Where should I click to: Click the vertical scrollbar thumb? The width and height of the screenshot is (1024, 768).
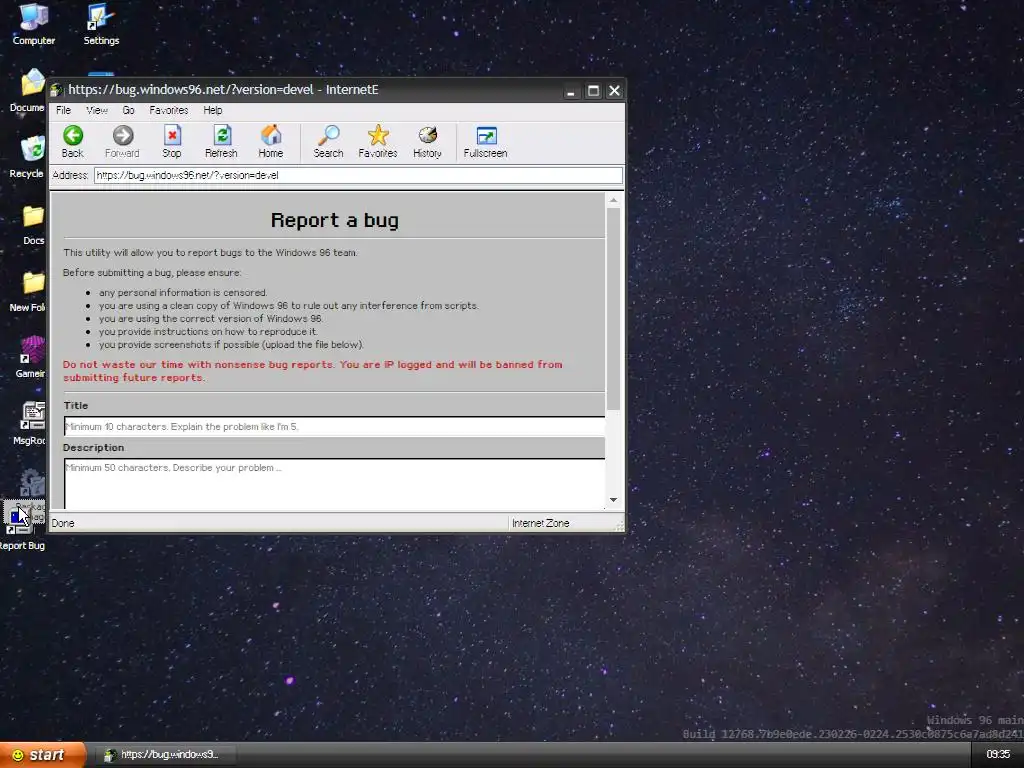point(613,309)
